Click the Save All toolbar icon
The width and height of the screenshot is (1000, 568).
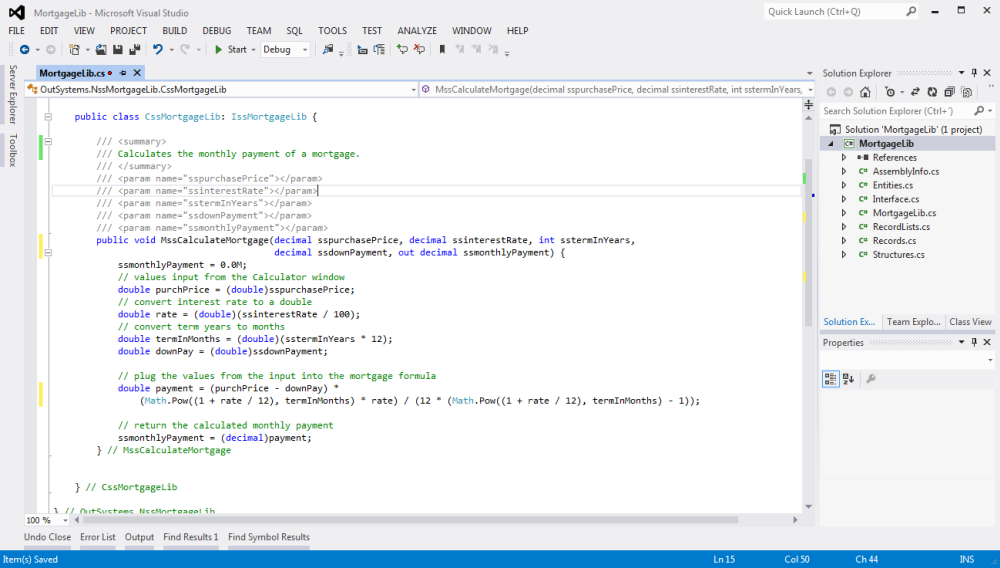[x=133, y=49]
